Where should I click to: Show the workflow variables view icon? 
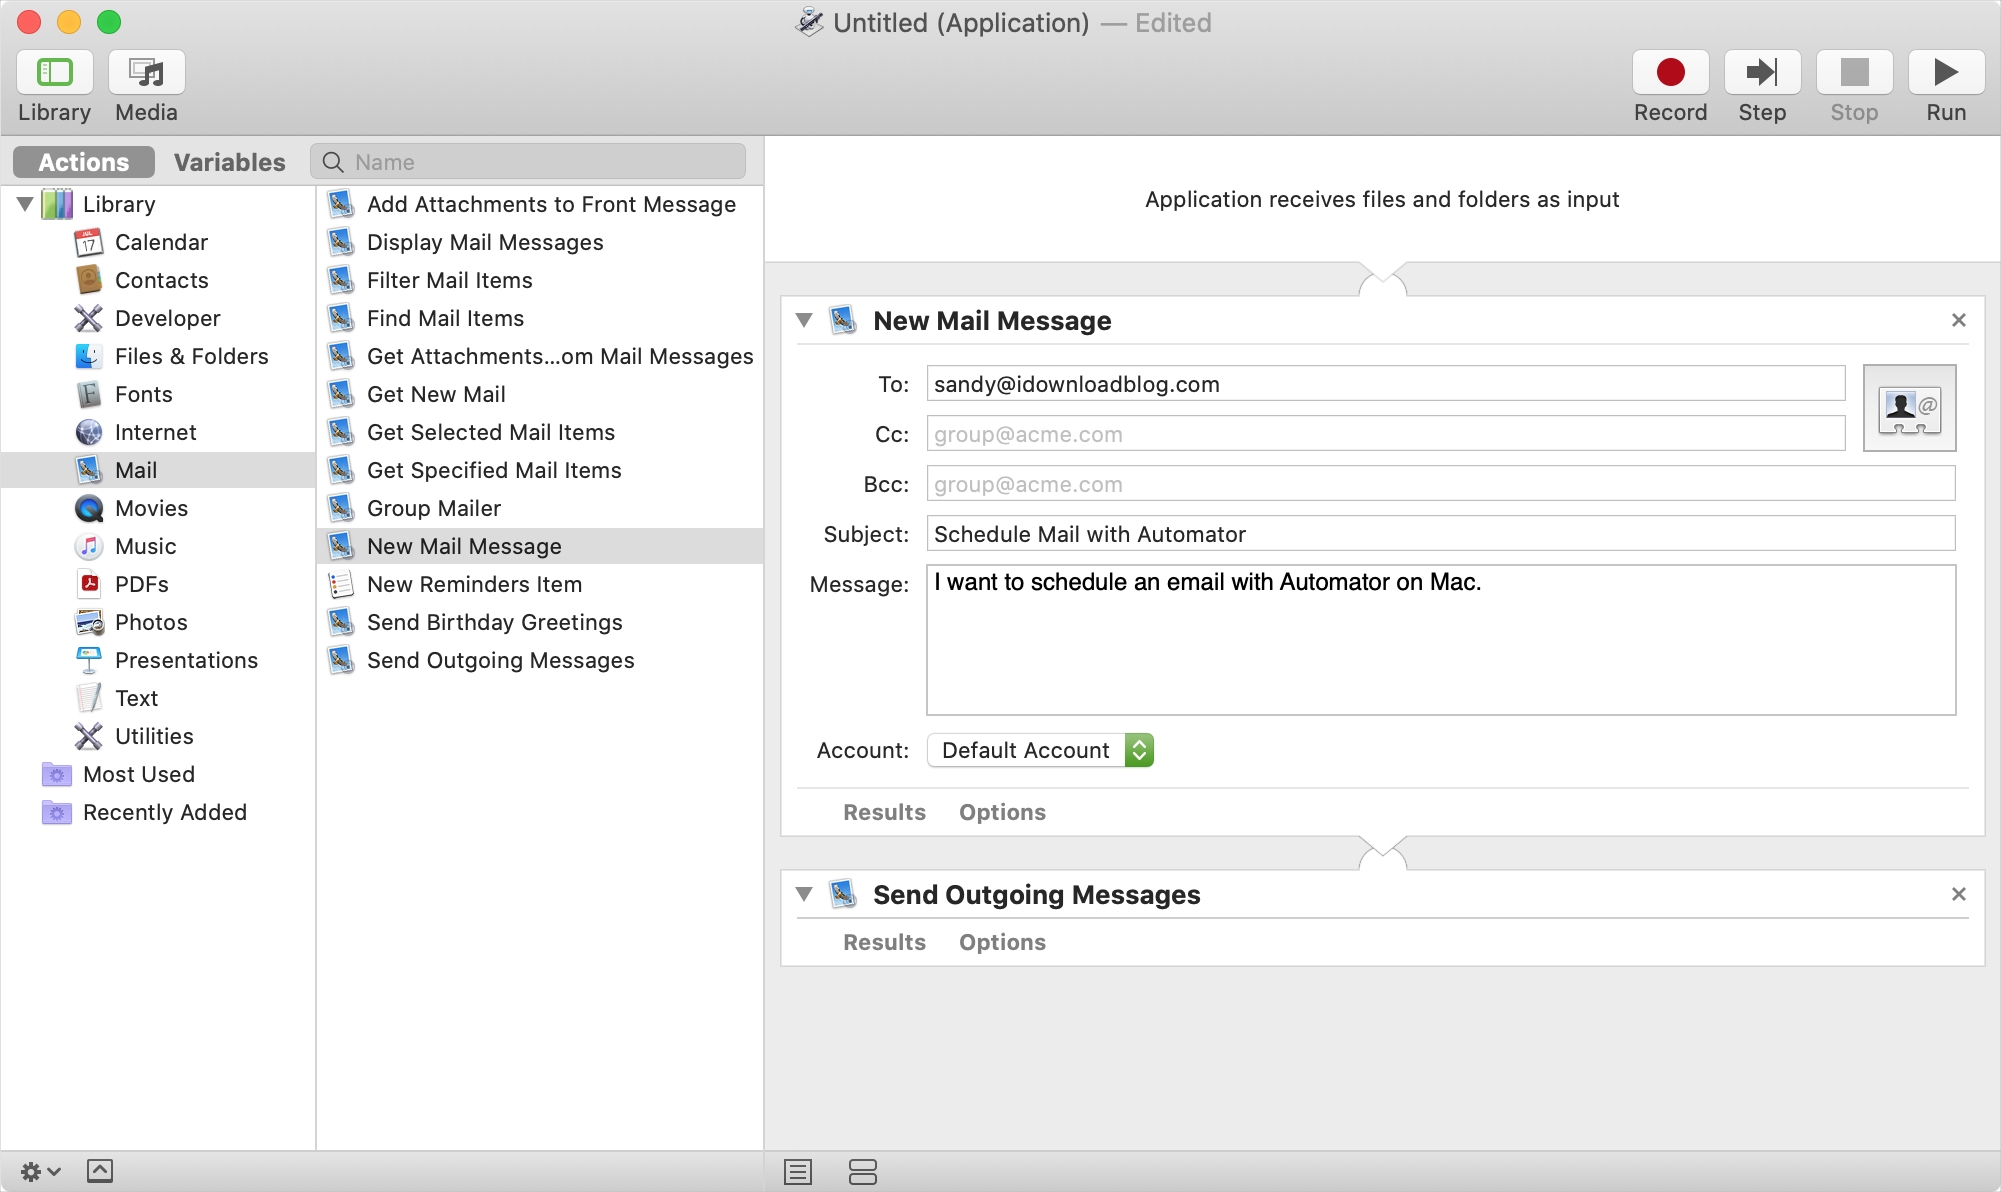pyautogui.click(x=862, y=1171)
